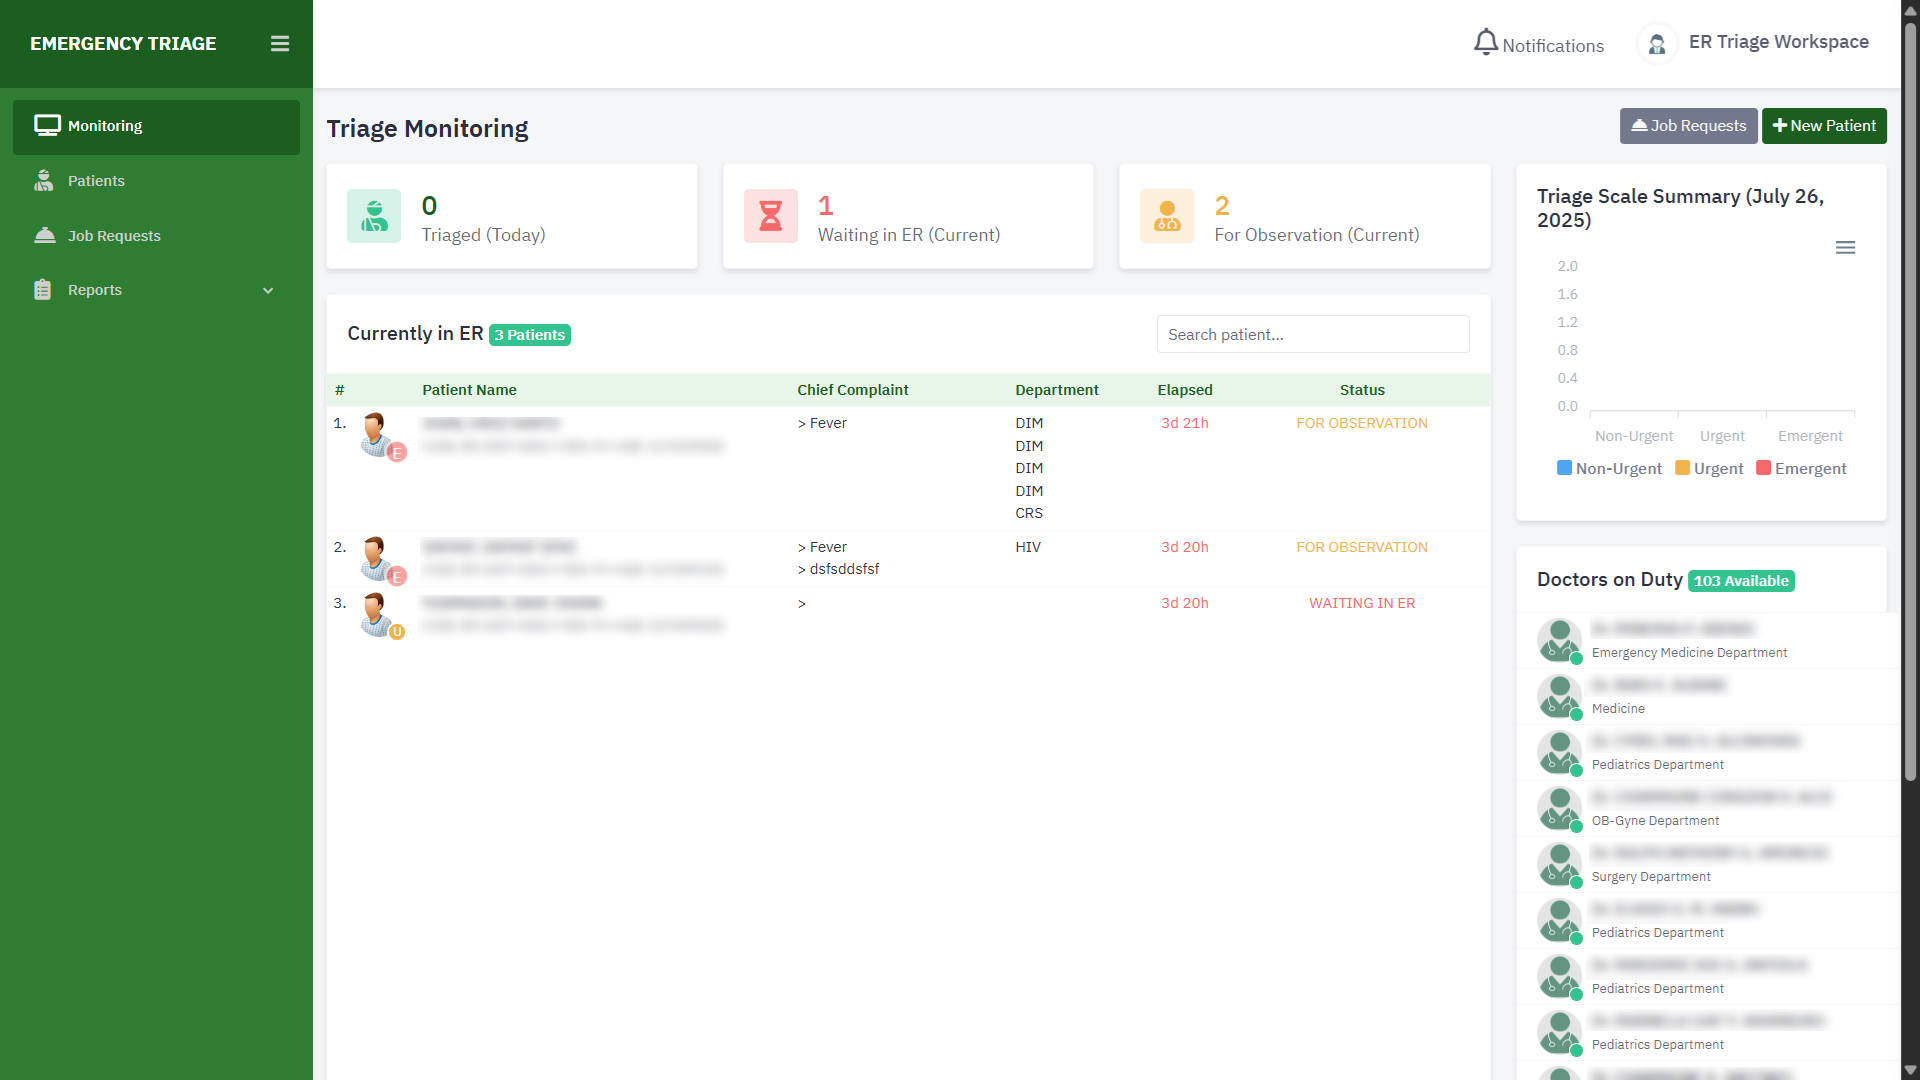Open the Notifications bell icon
The image size is (1920, 1080).
click(x=1486, y=43)
